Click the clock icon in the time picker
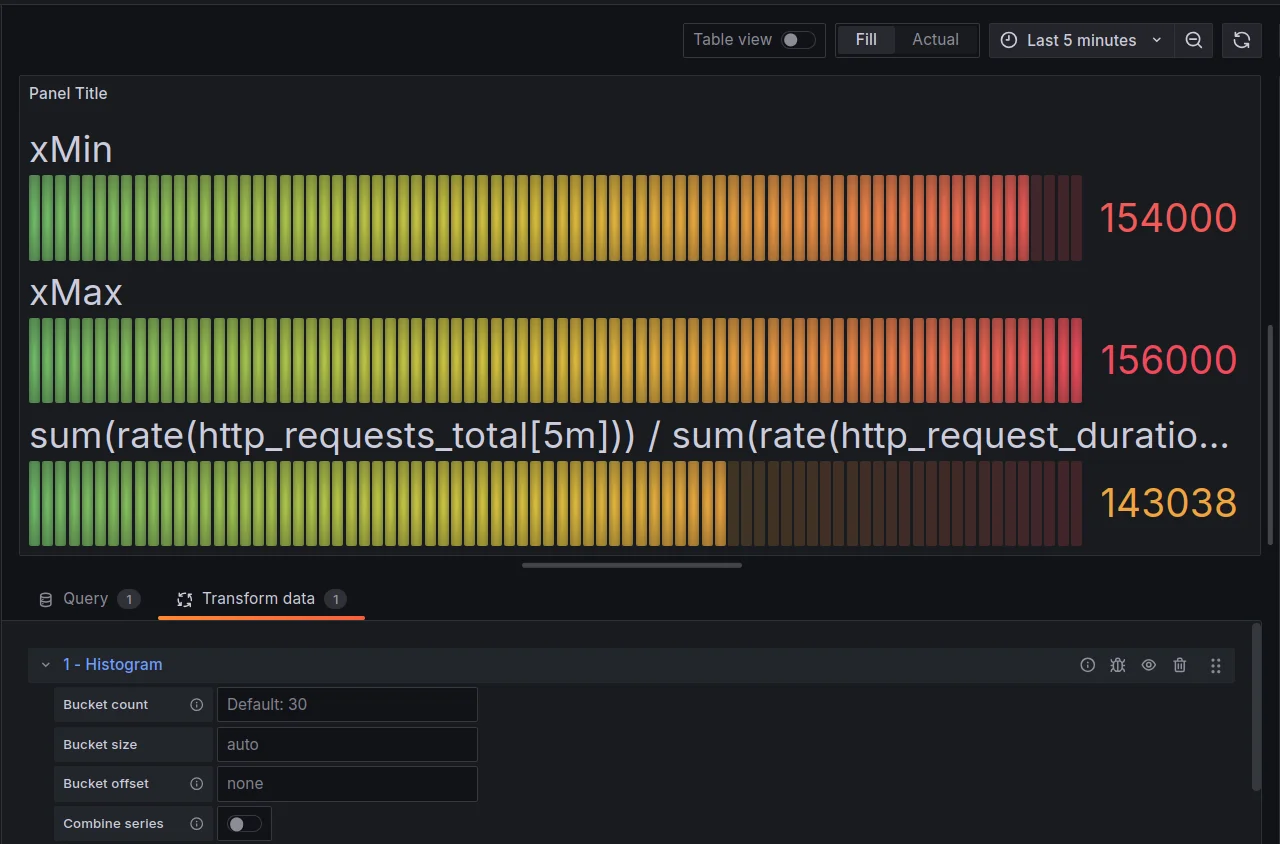 (1008, 40)
